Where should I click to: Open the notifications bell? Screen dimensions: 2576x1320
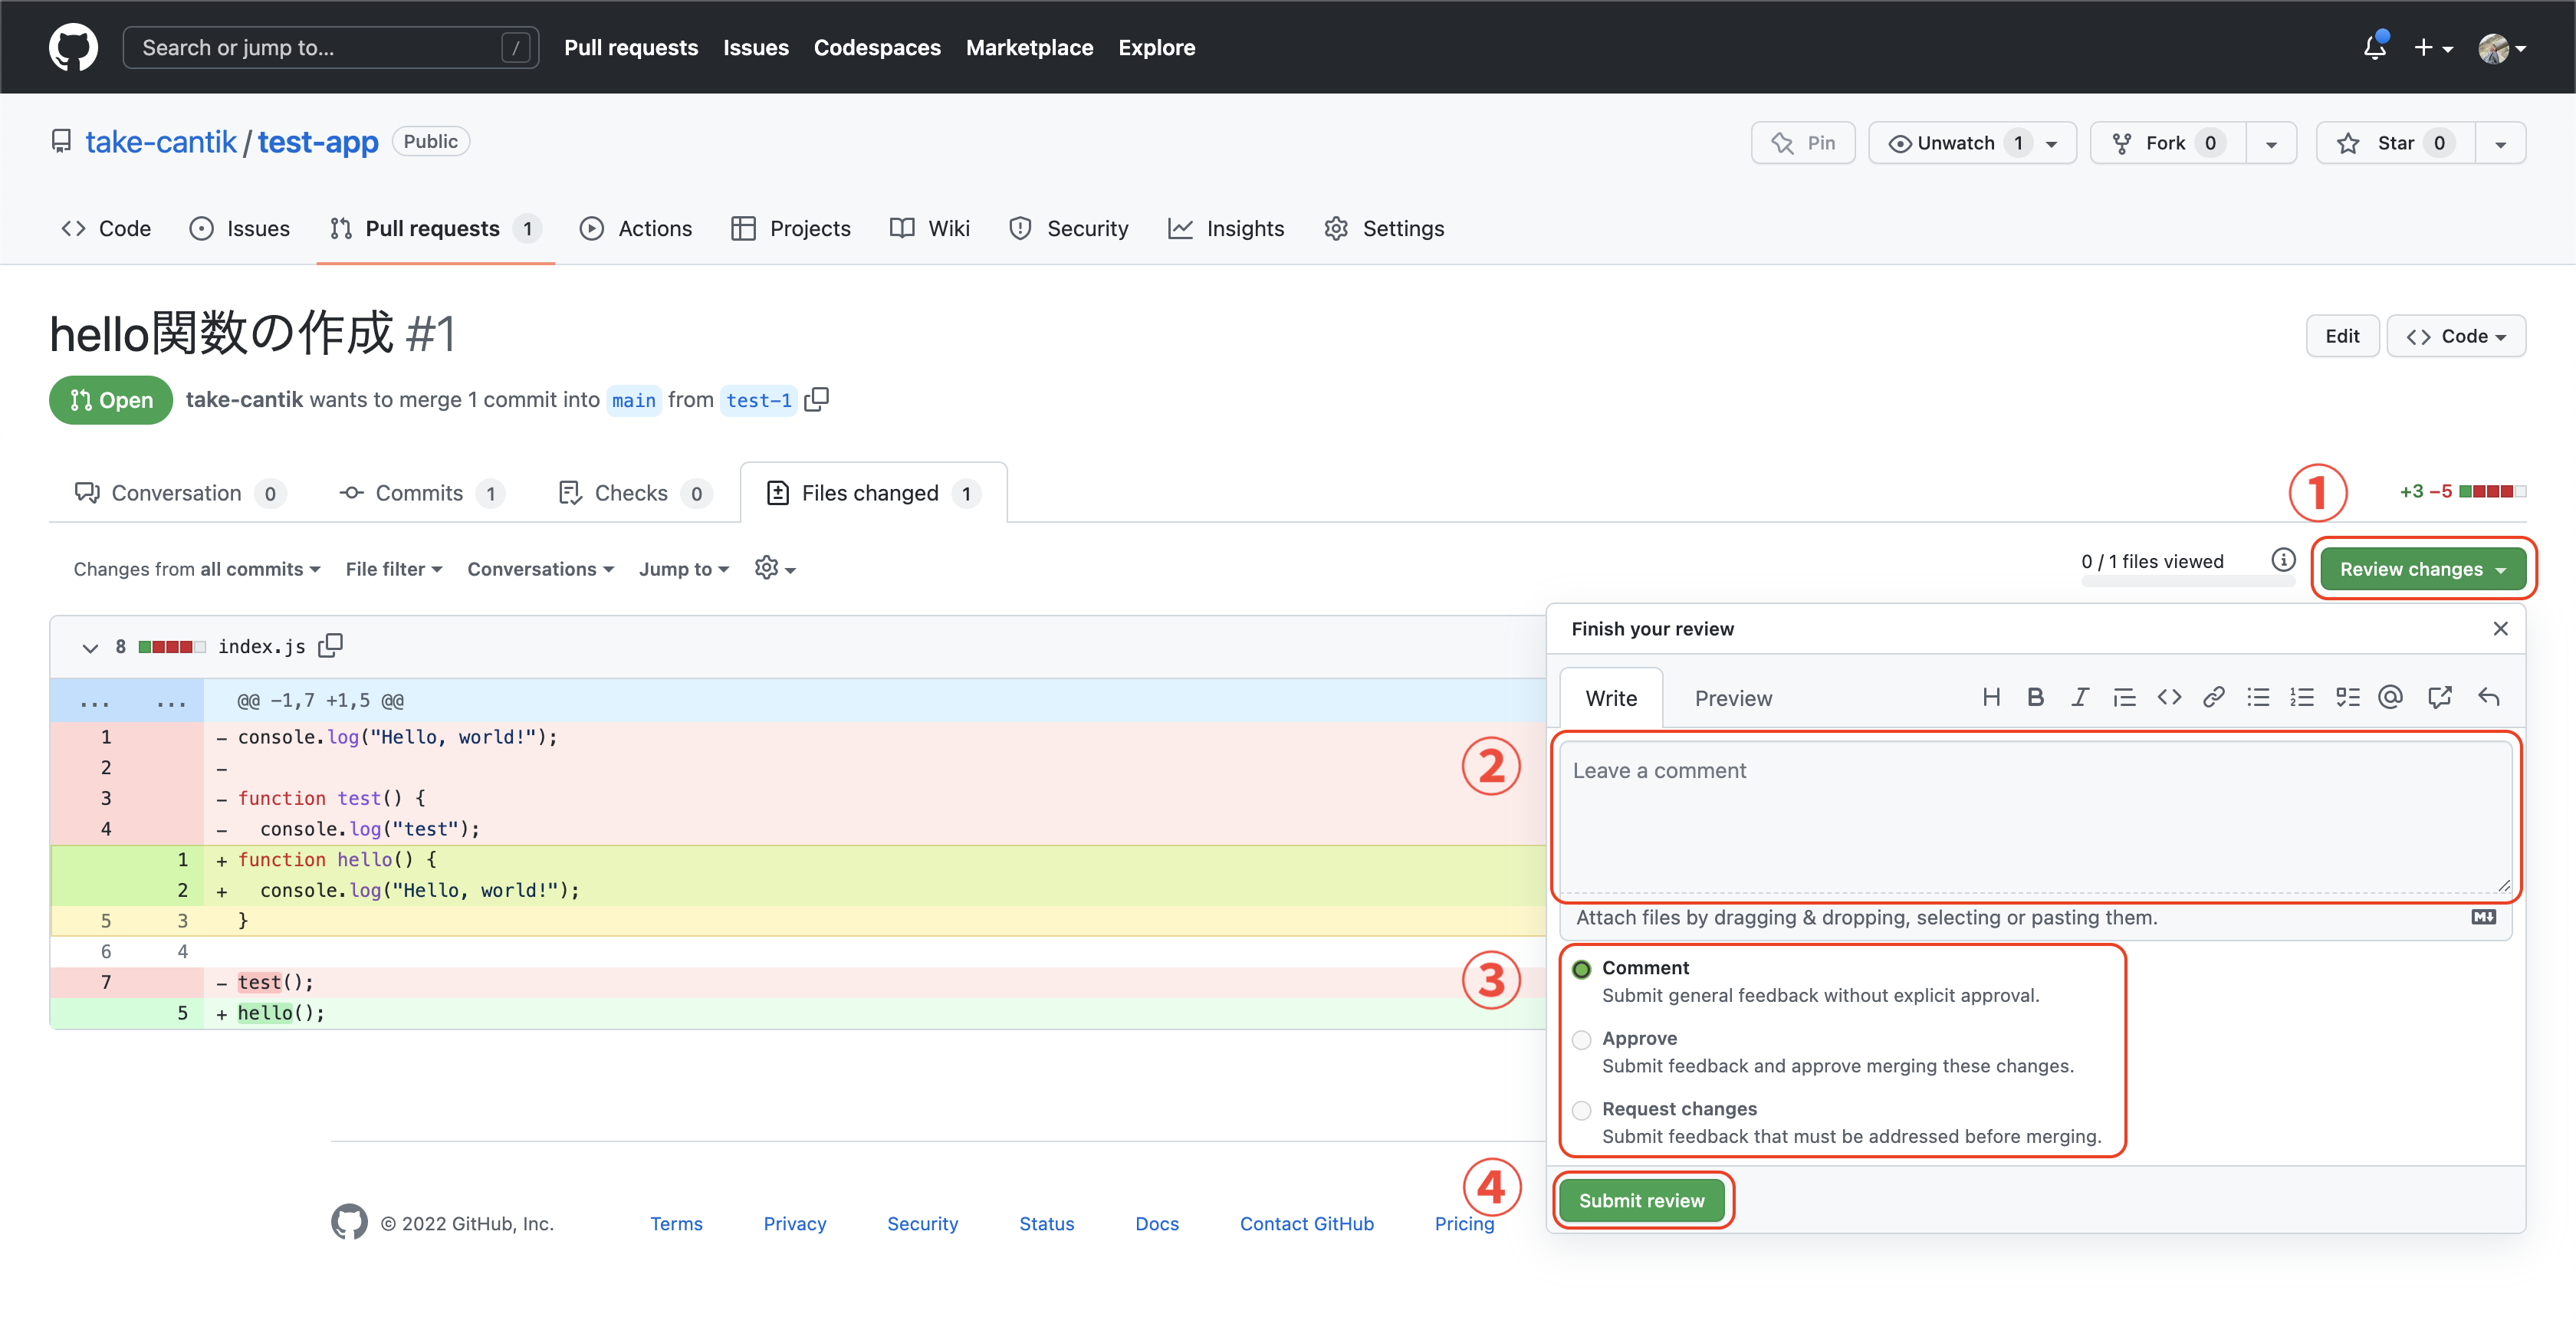click(x=2374, y=47)
